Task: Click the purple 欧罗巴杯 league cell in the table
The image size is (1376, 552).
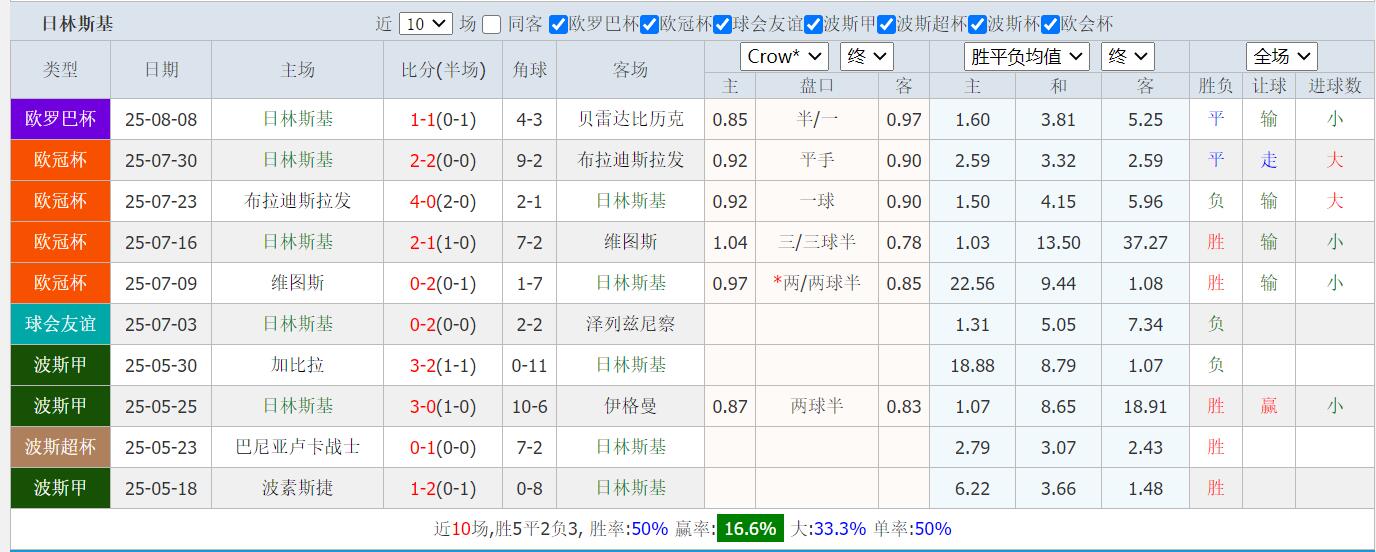Action: click(x=60, y=119)
